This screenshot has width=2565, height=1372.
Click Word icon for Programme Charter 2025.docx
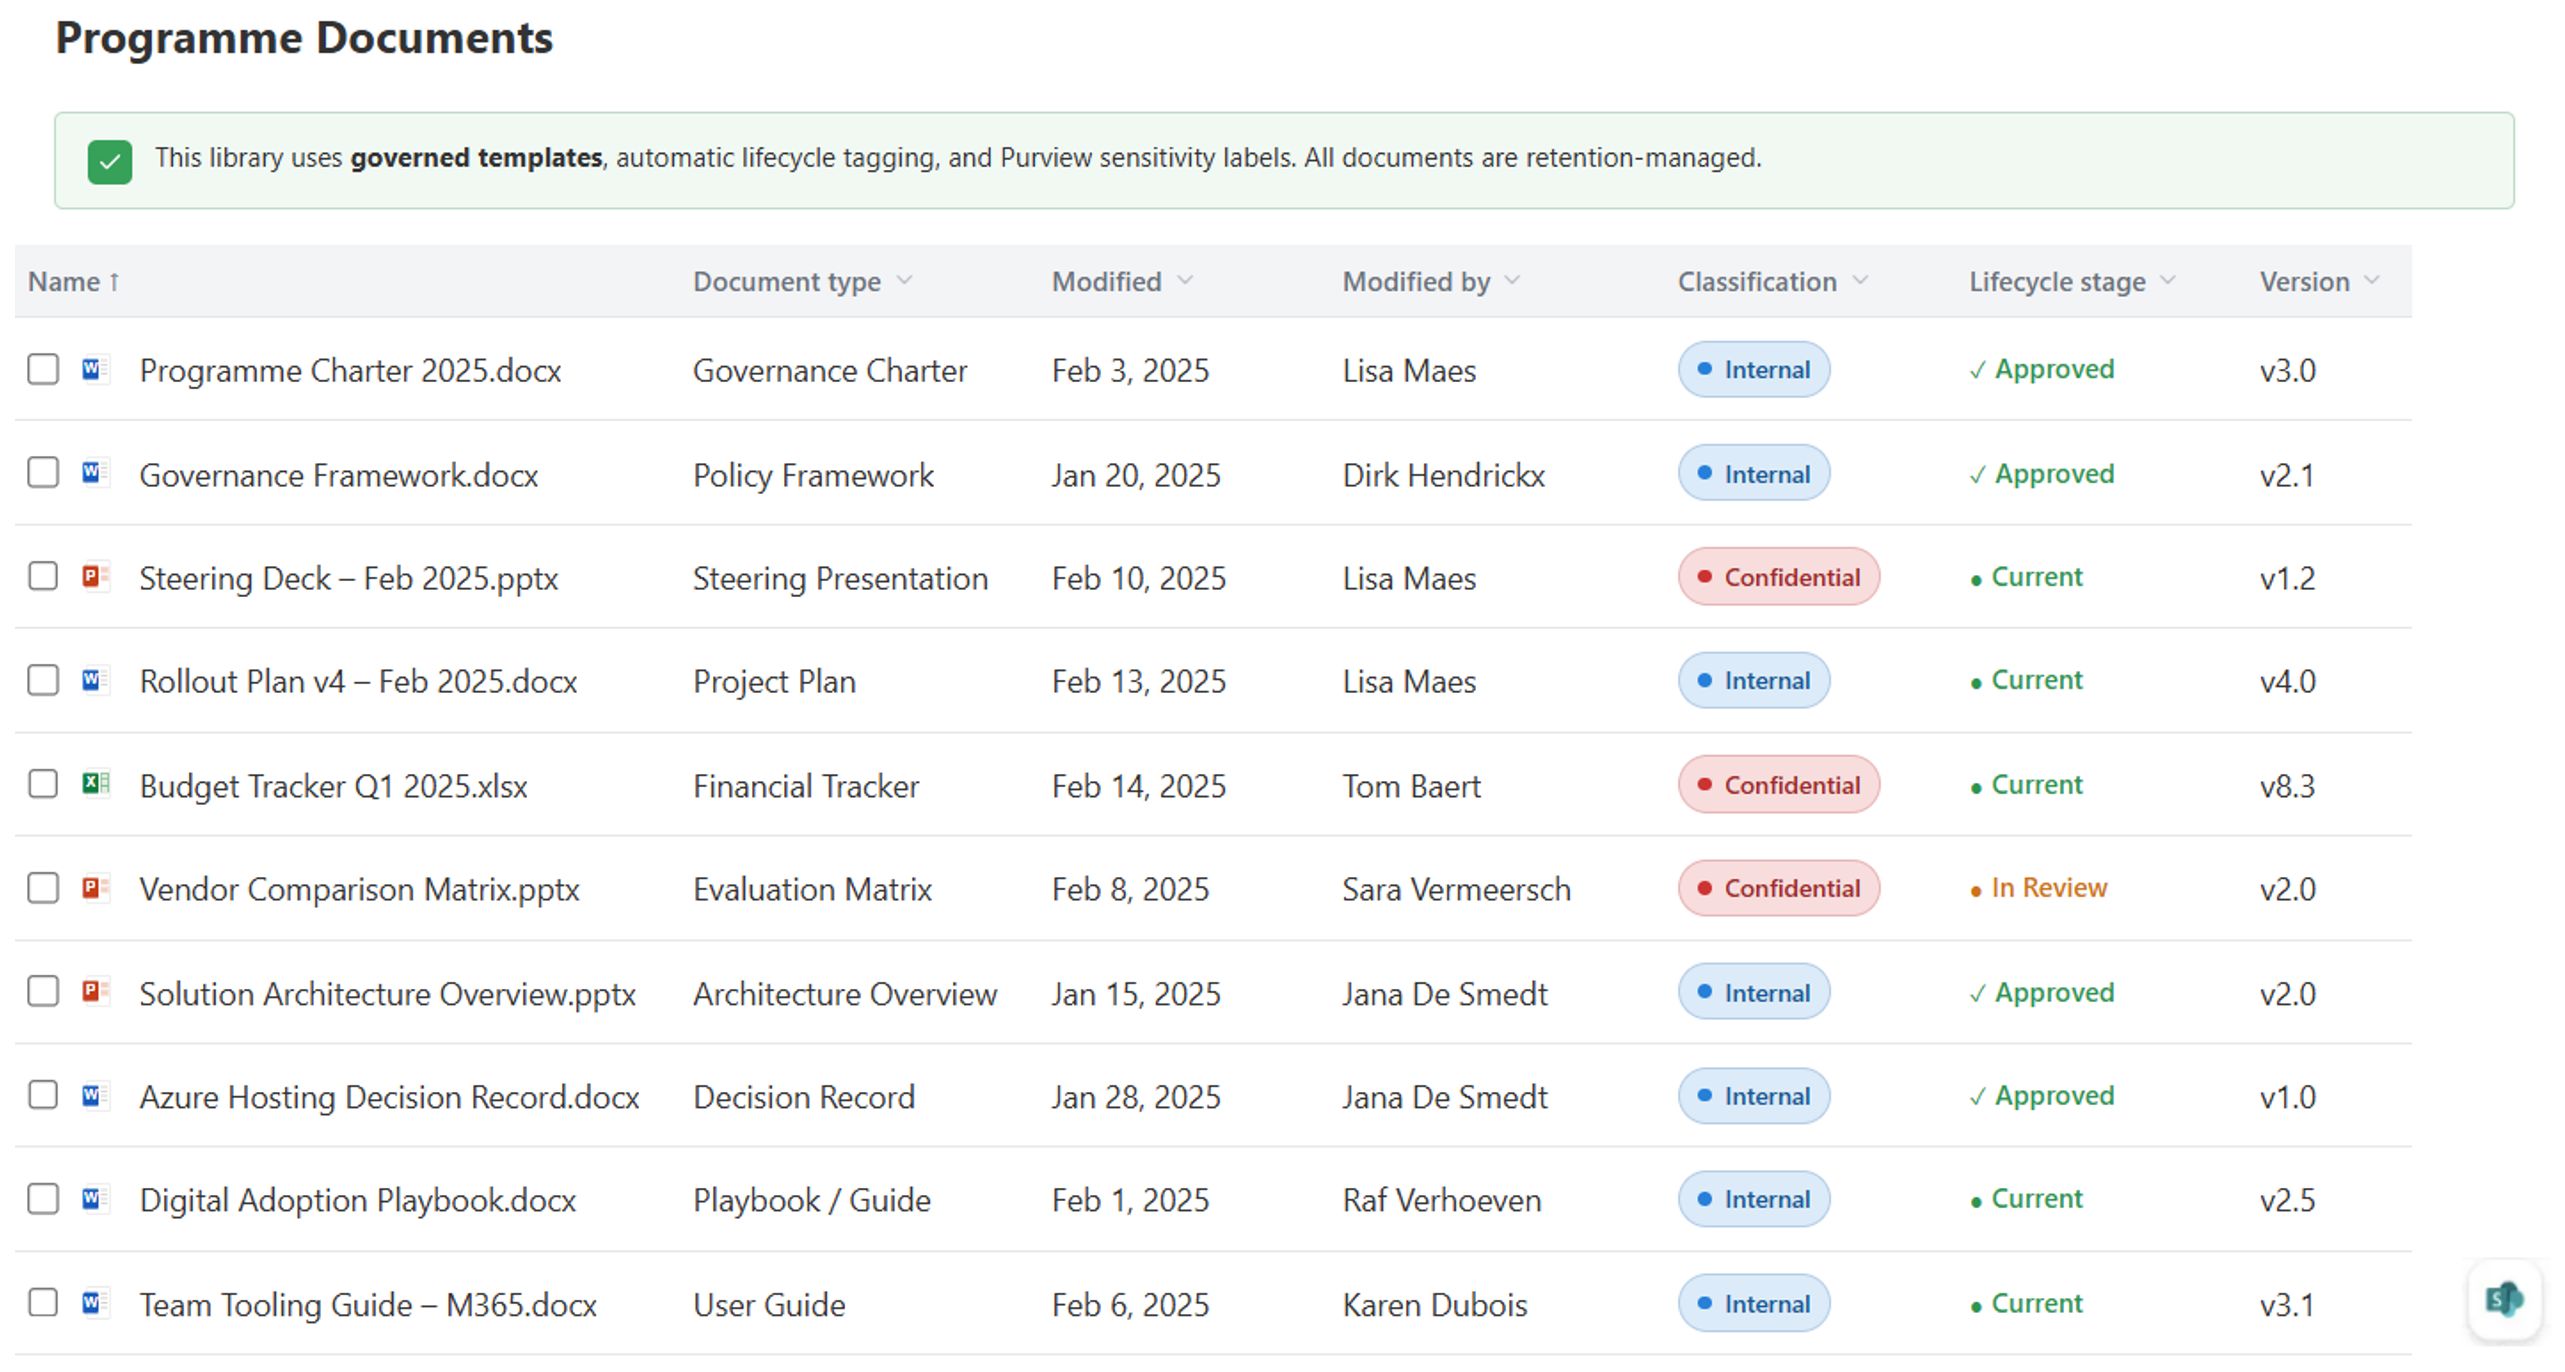coord(94,369)
